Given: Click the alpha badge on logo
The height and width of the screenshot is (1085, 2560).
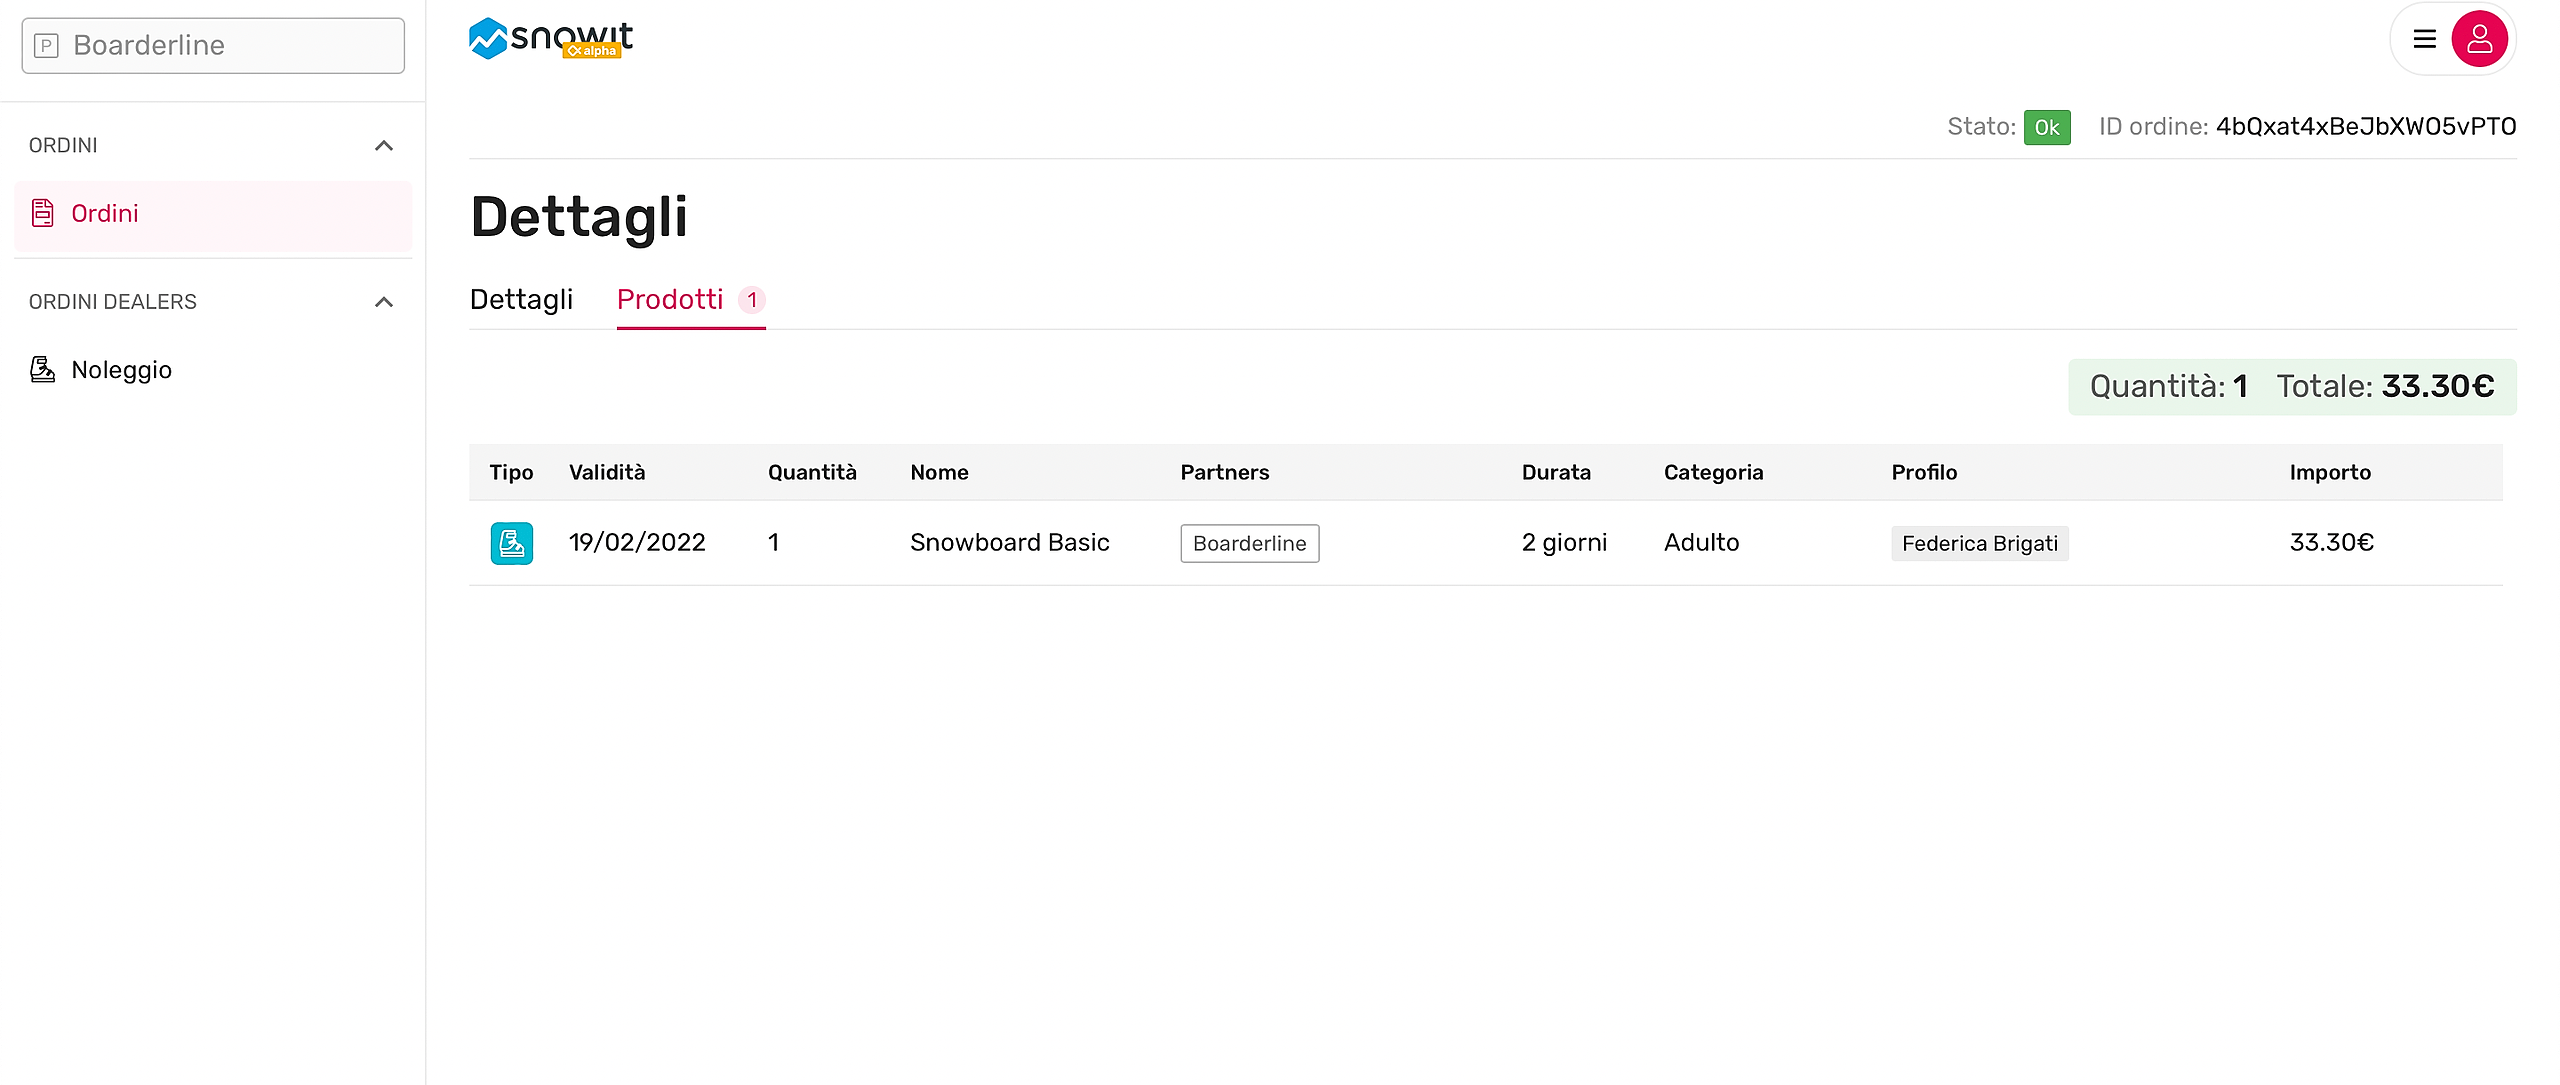Looking at the screenshot, I should coord(592,51).
